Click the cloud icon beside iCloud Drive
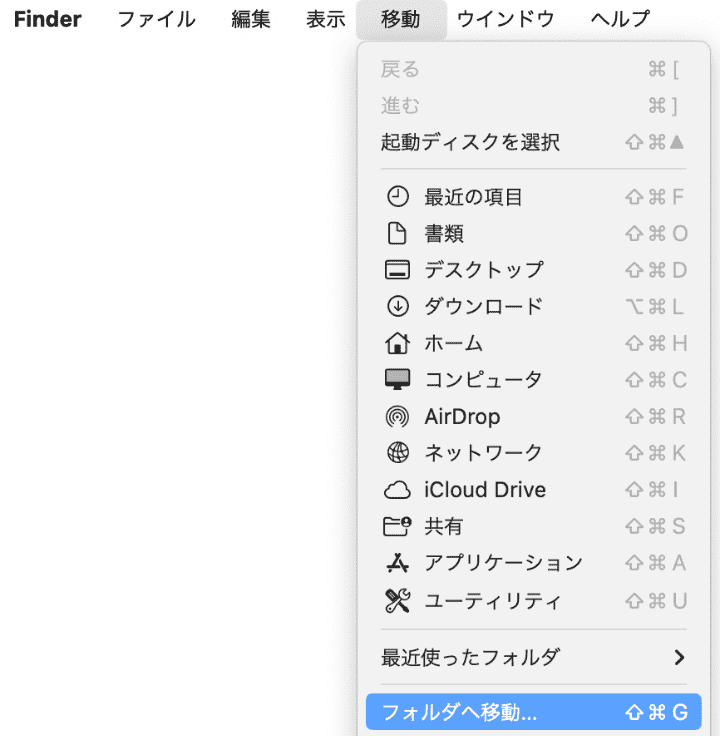 point(397,490)
